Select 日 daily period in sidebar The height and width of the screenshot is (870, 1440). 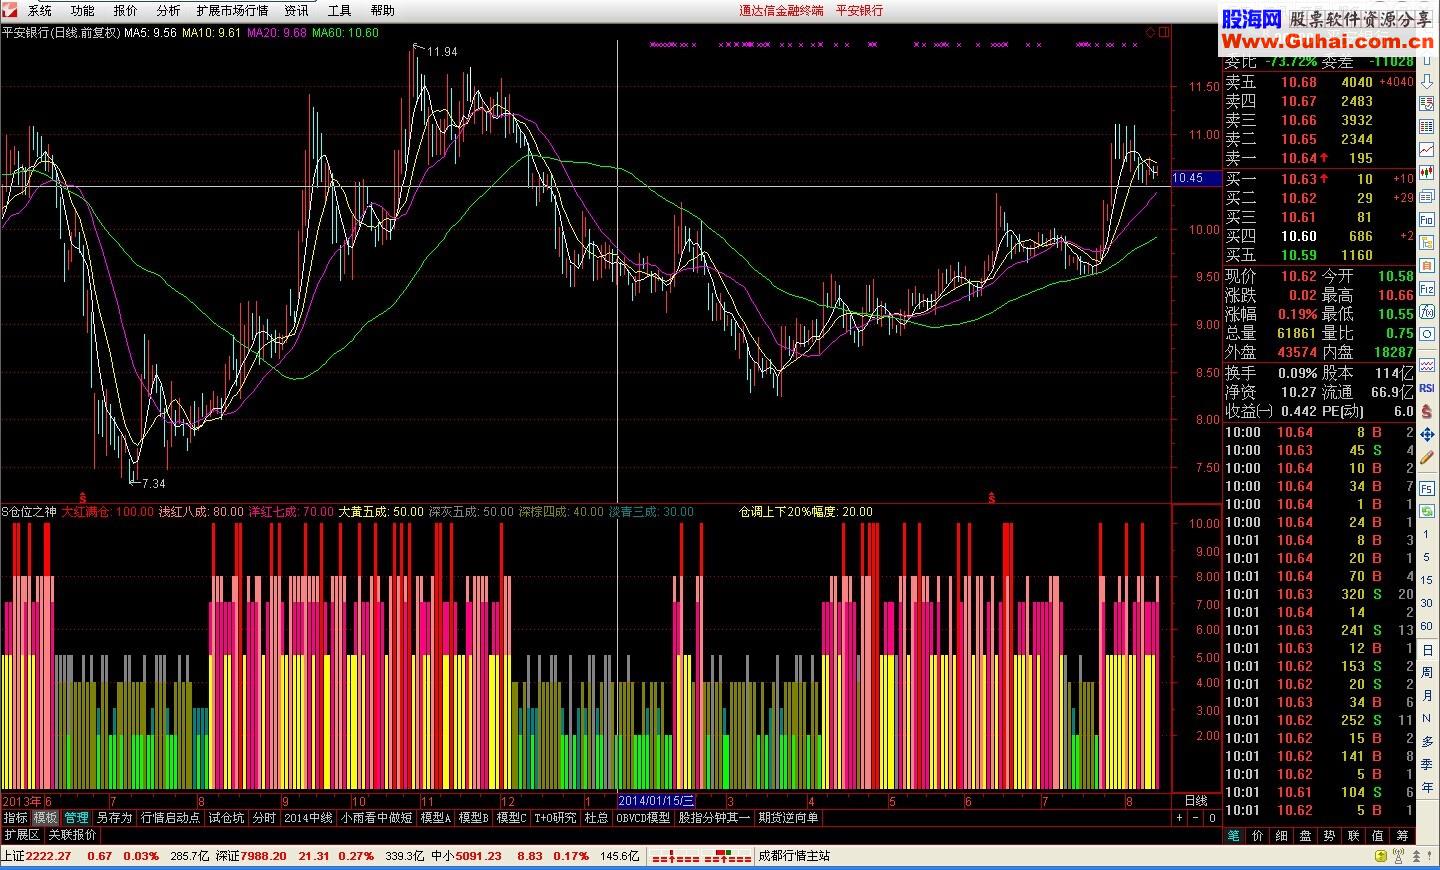[x=1427, y=650]
